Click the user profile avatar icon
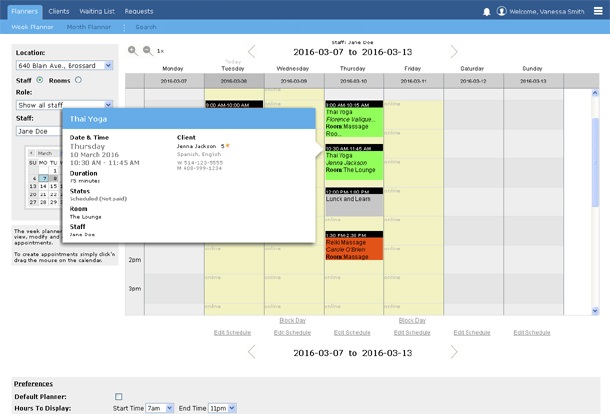 coord(501,11)
